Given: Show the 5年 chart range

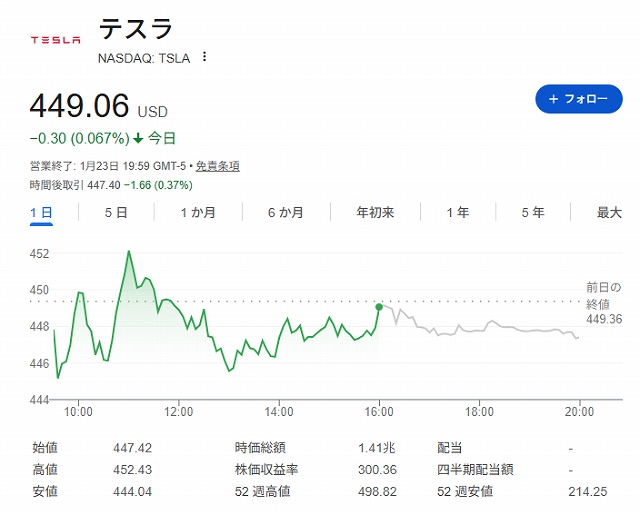Looking at the screenshot, I should coord(533,212).
